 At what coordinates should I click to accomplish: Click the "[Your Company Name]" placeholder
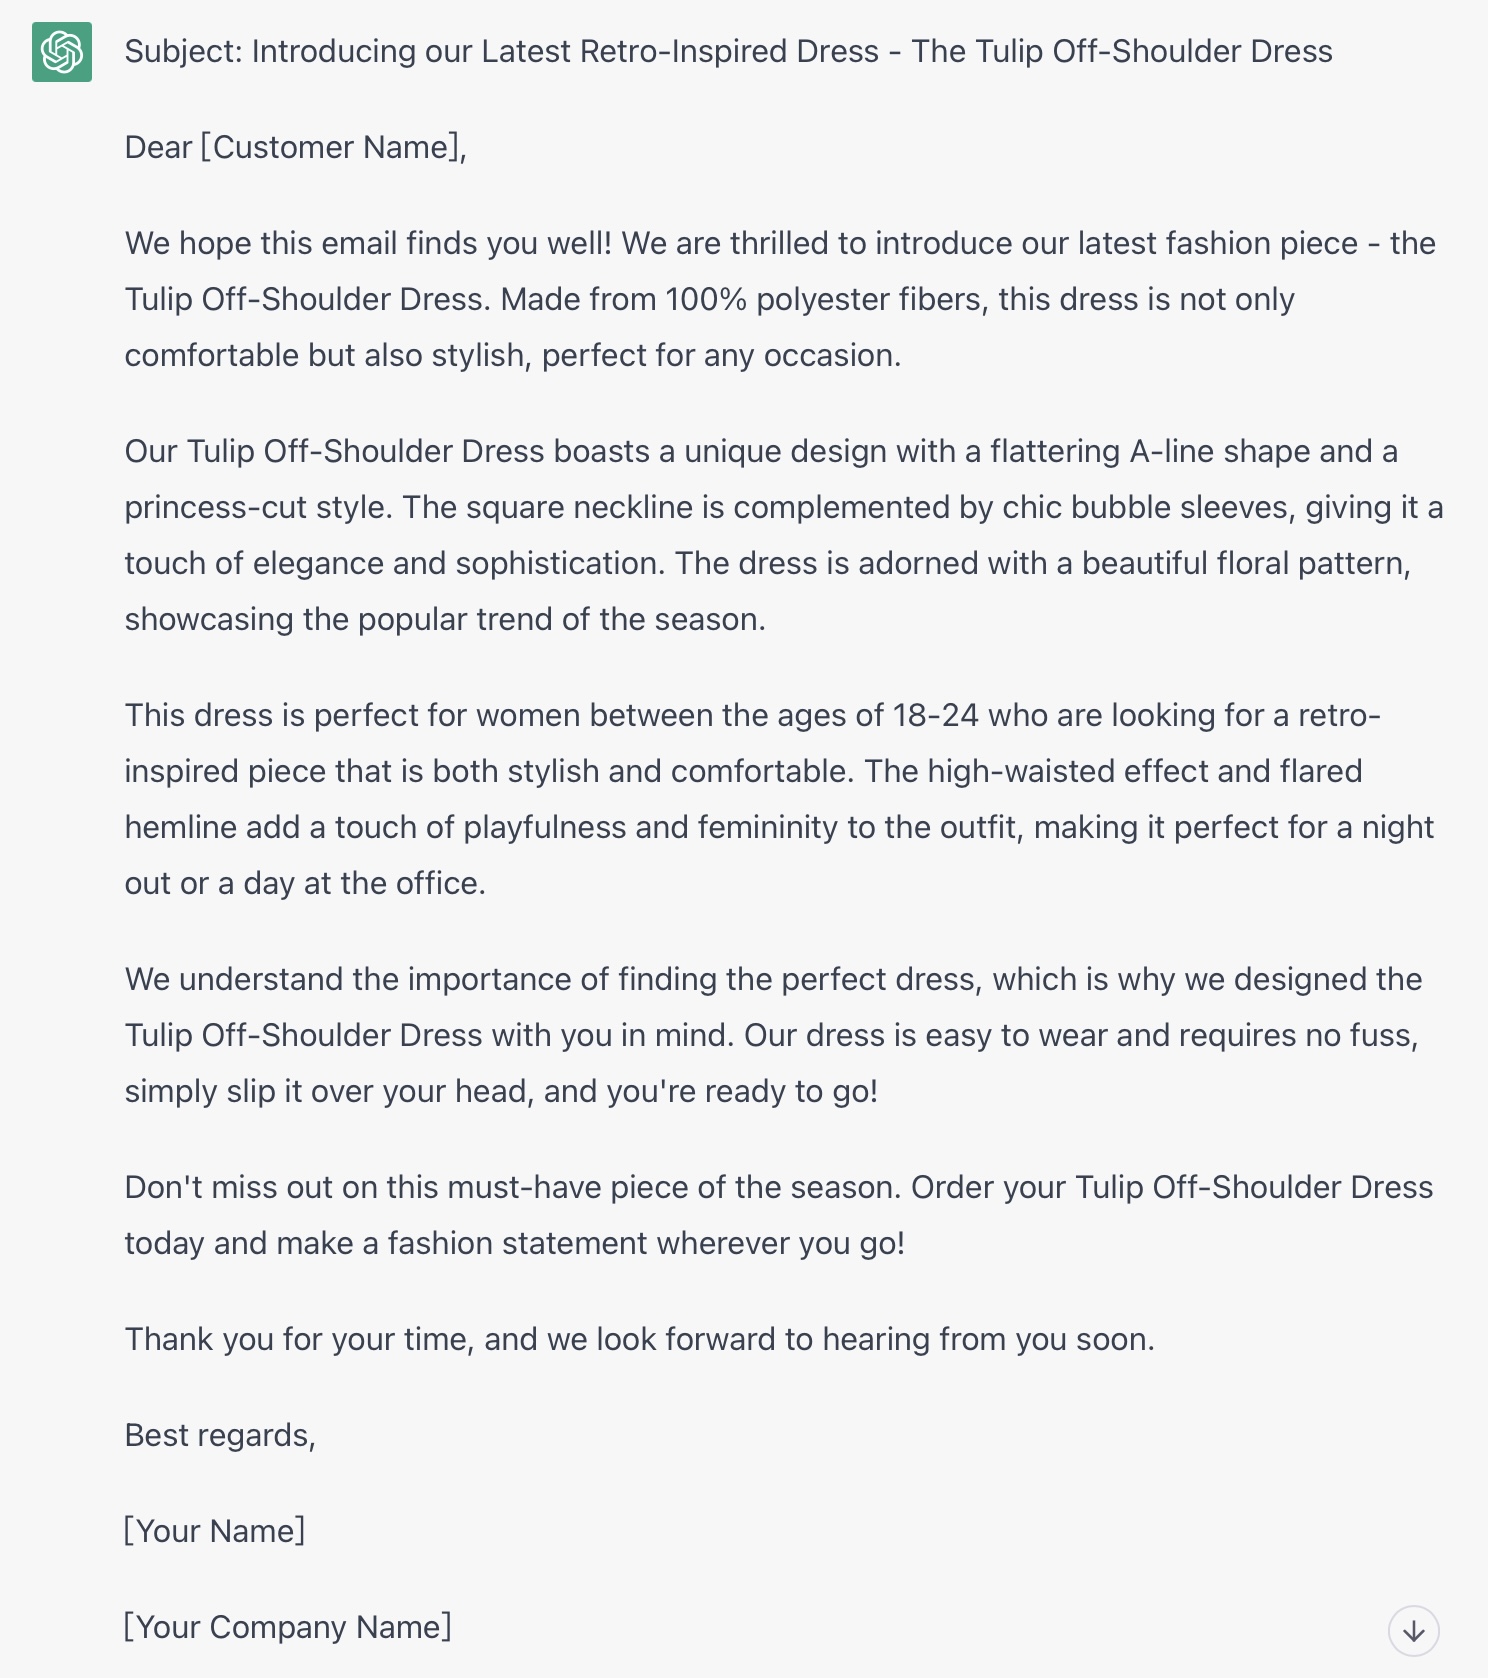pyautogui.click(x=288, y=1628)
